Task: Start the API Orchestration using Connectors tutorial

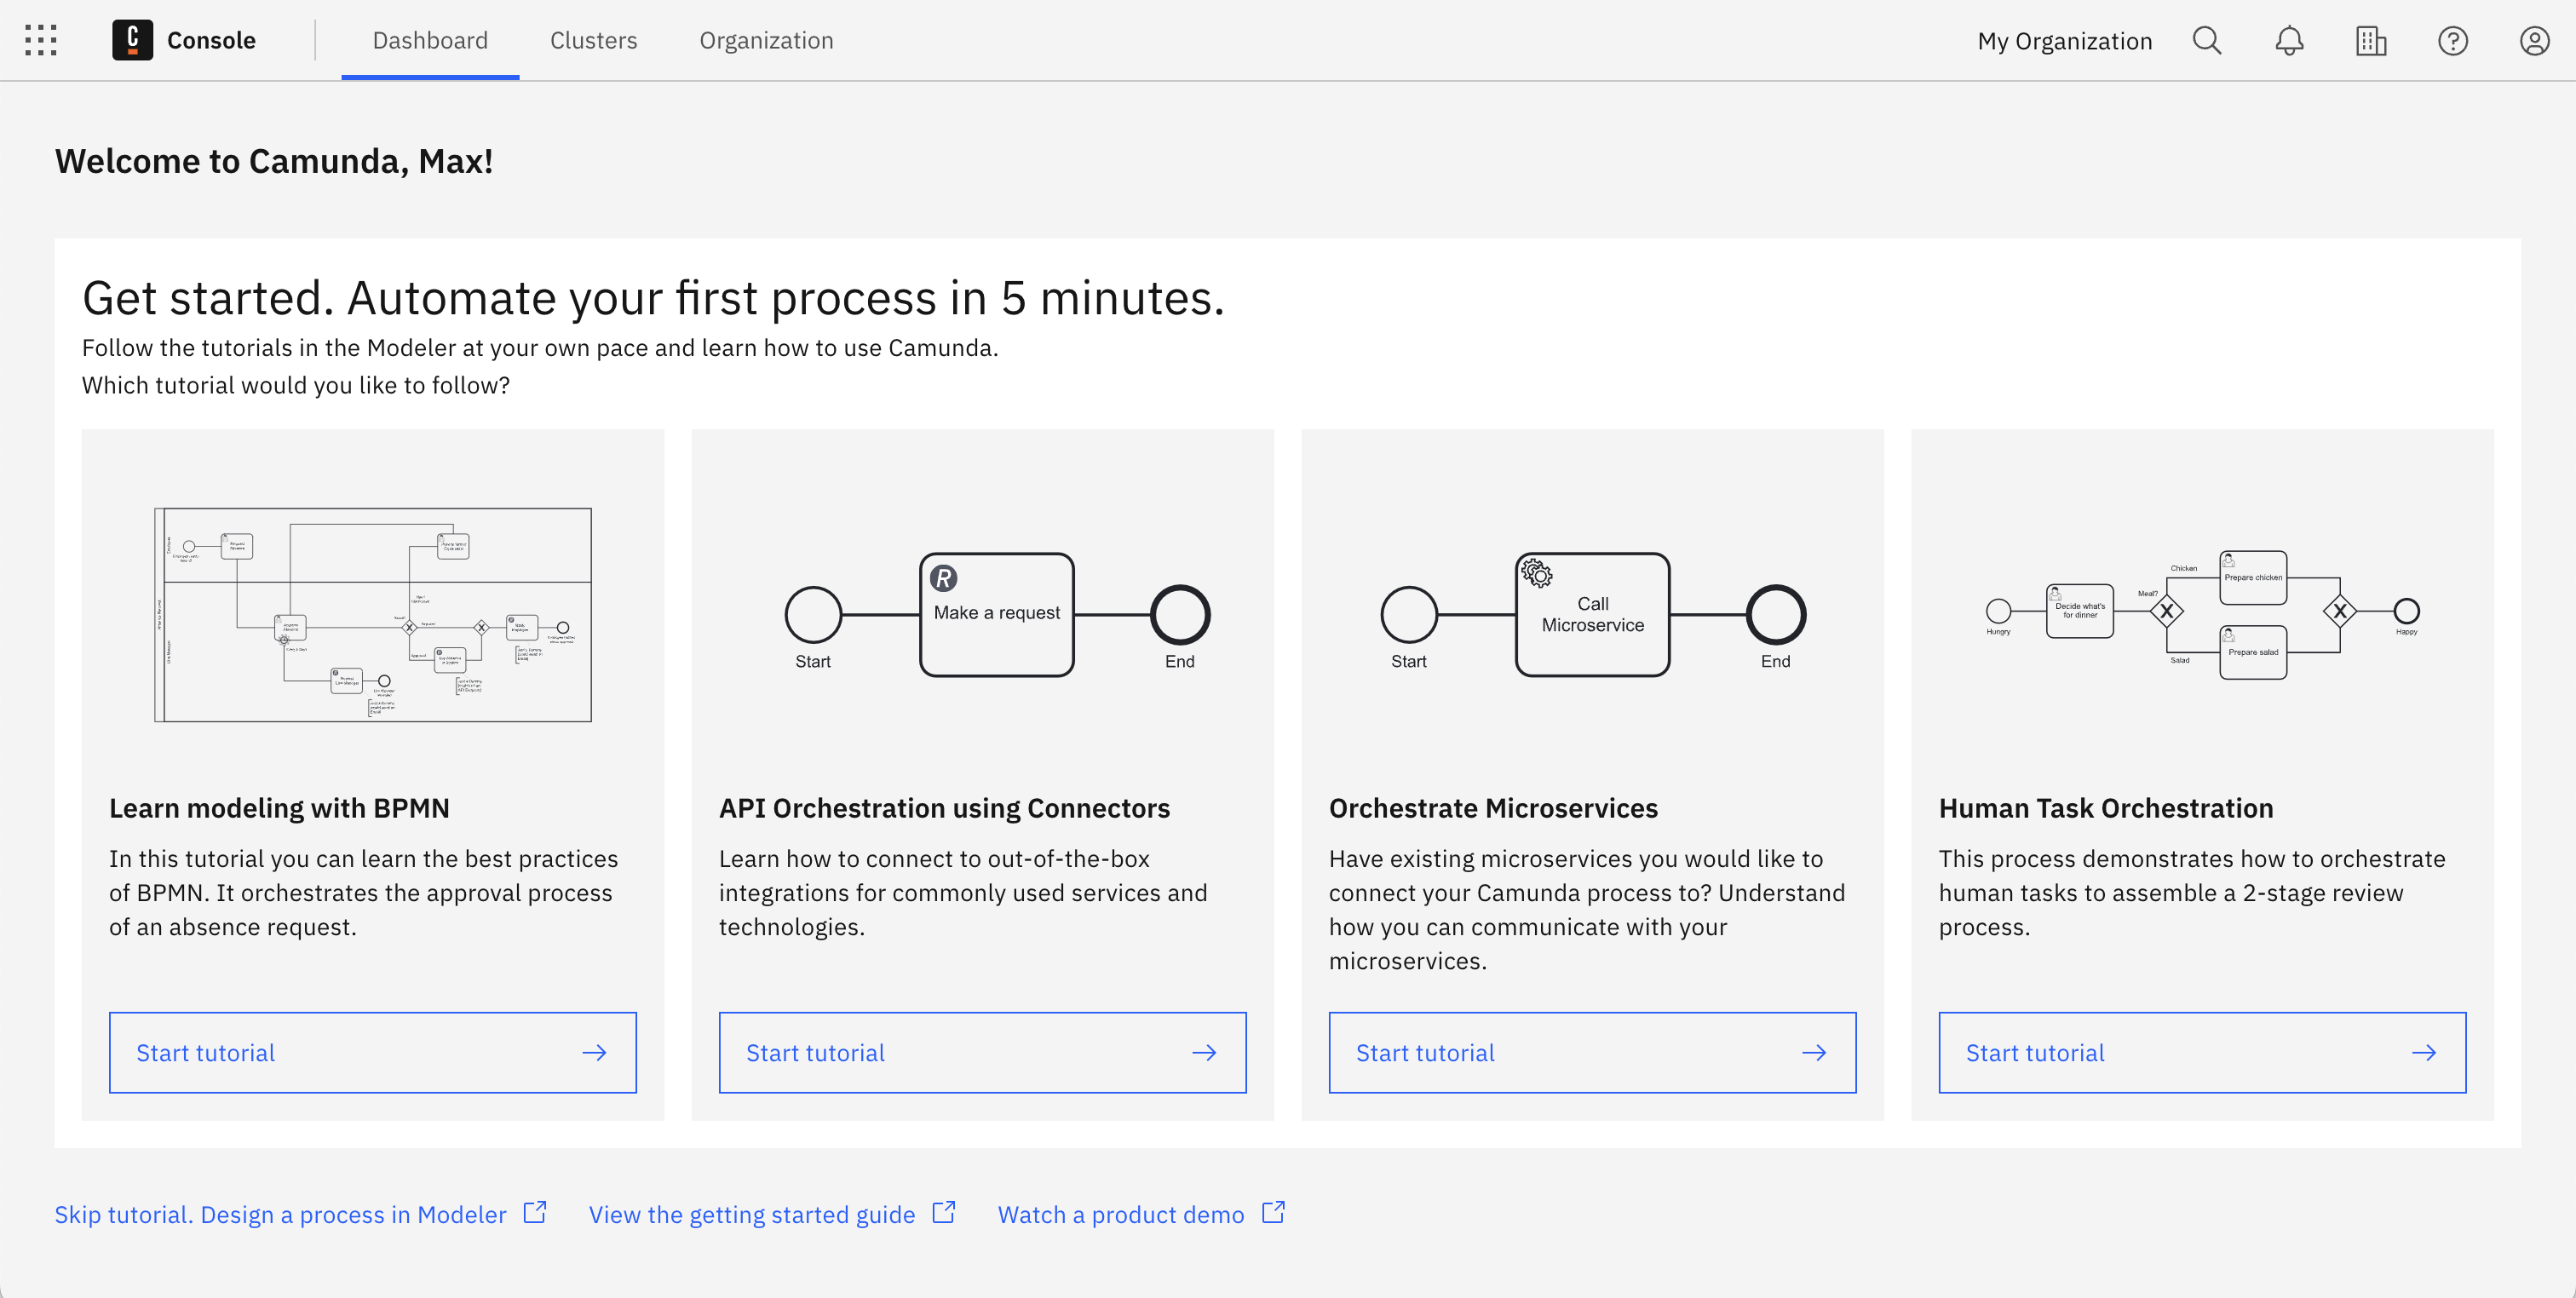Action: click(982, 1052)
